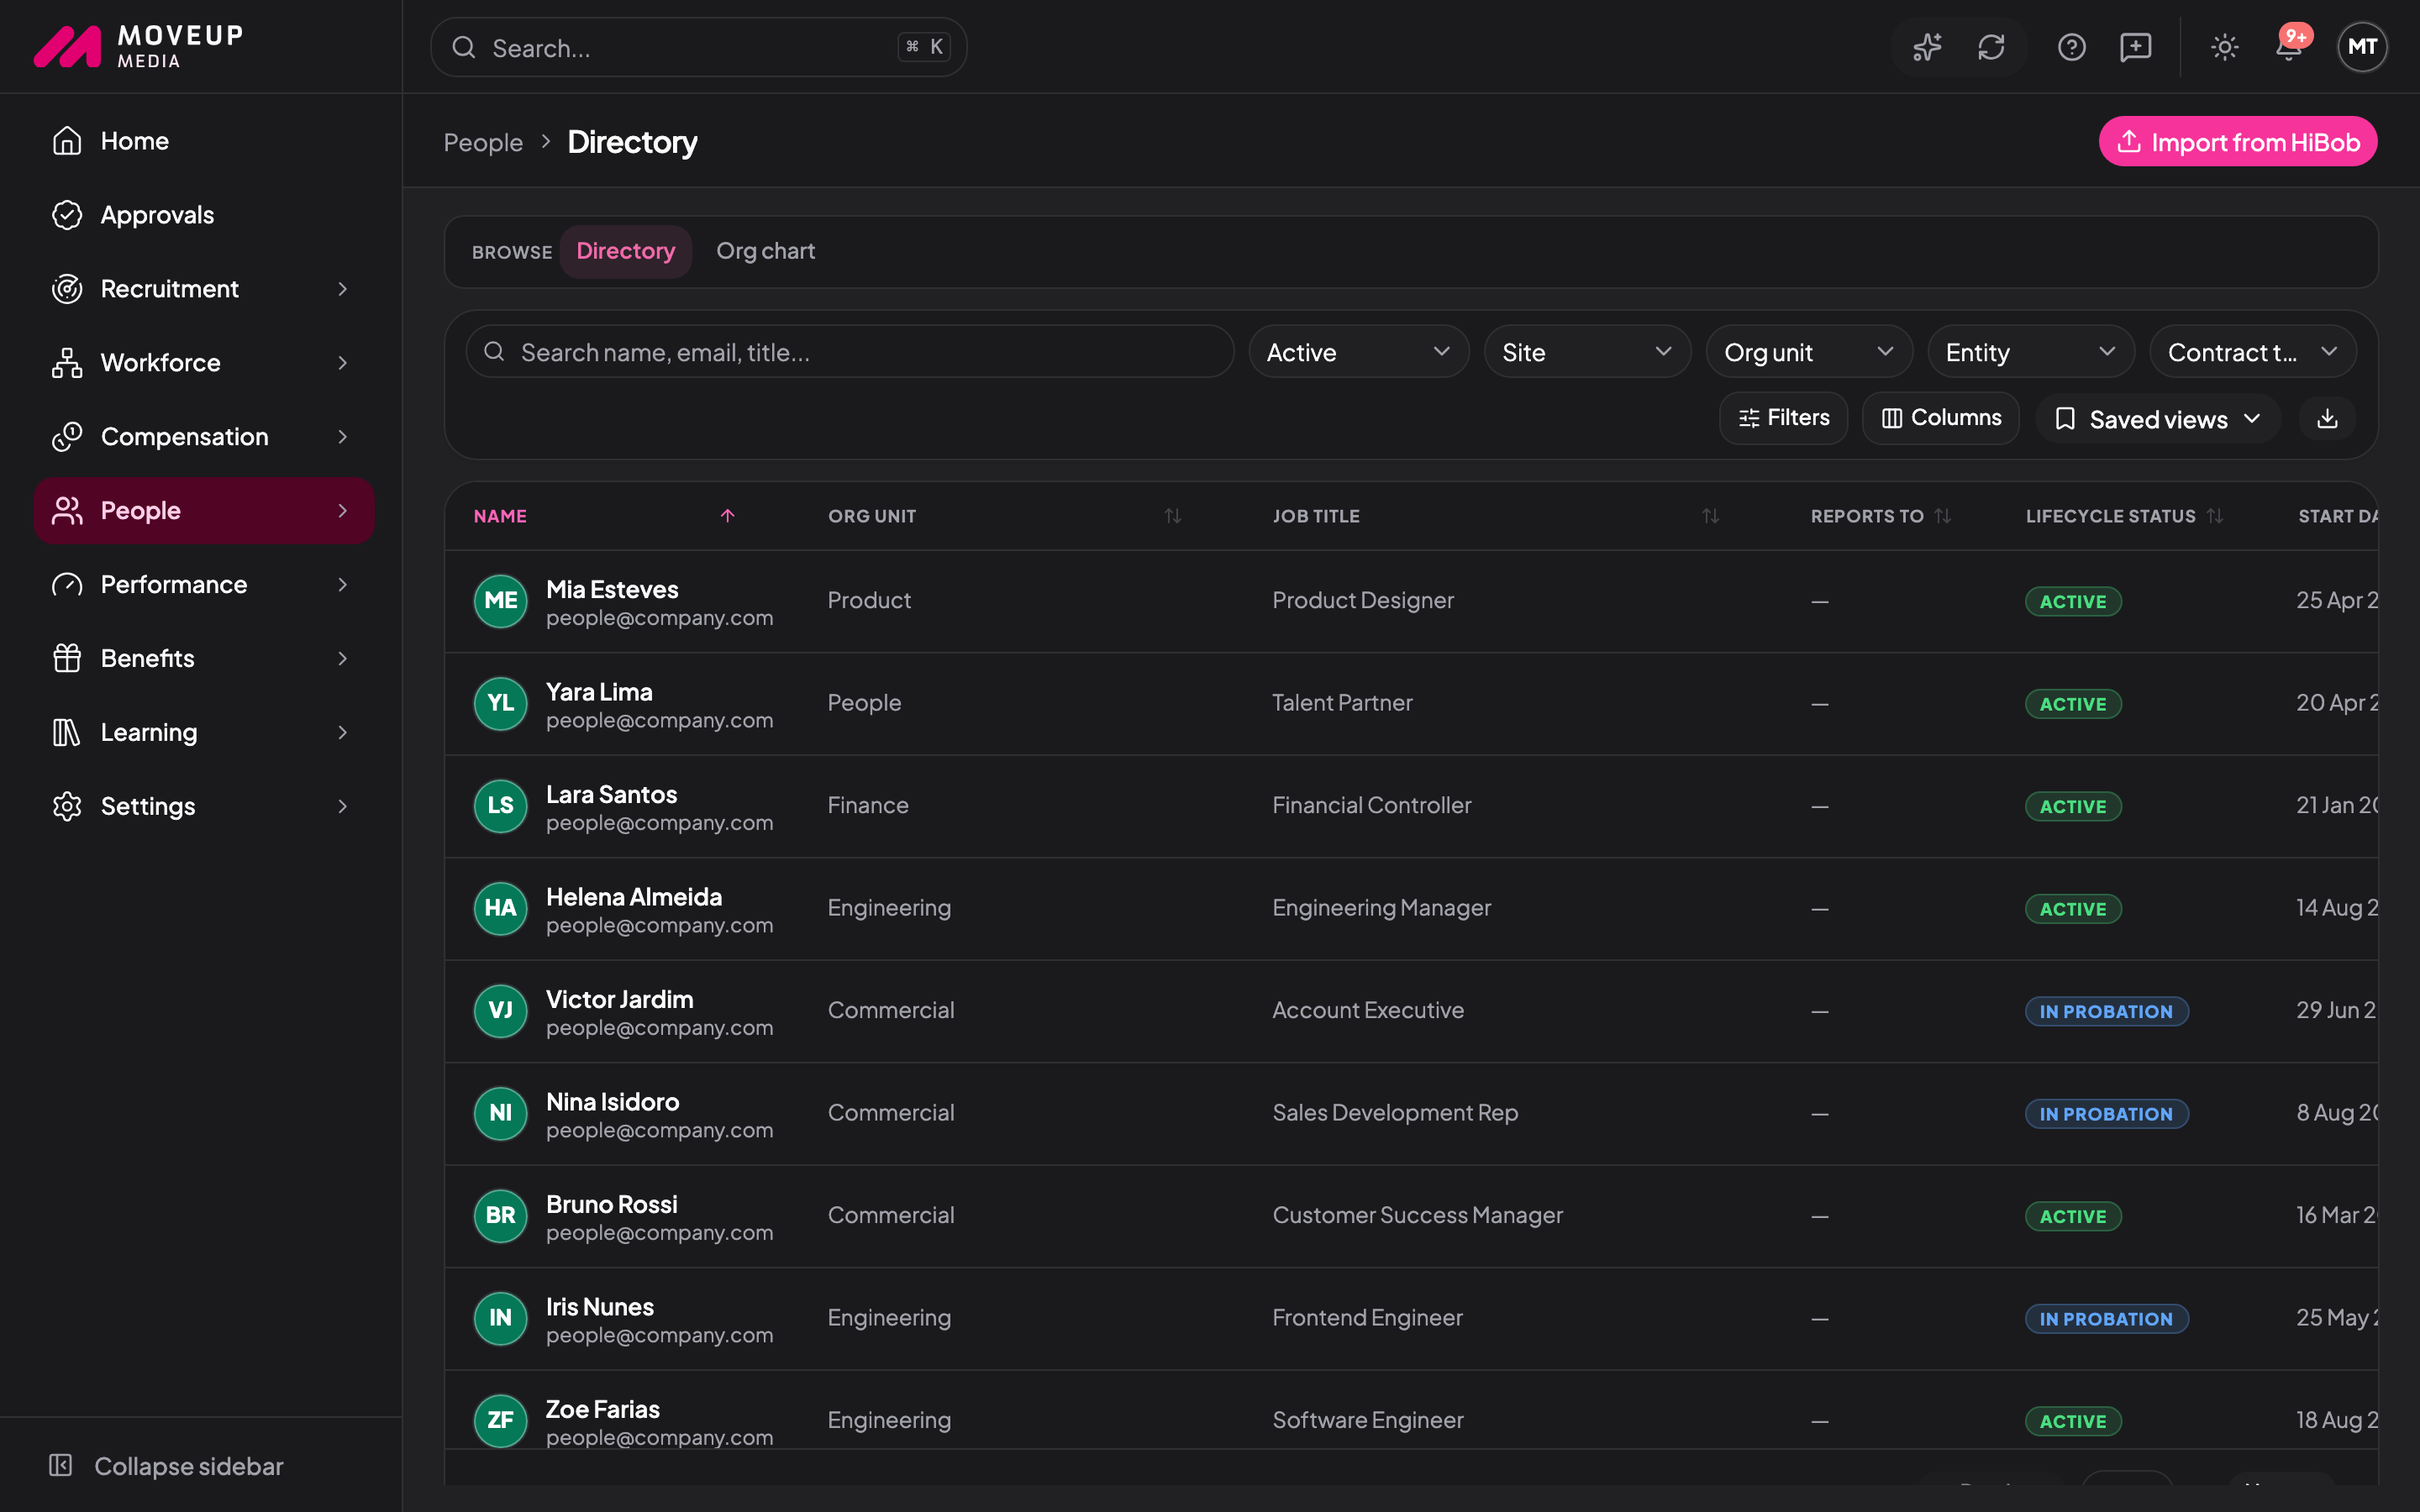The image size is (2420, 1512).
Task: Open the Org unit filter dropdown
Action: pos(1809,352)
